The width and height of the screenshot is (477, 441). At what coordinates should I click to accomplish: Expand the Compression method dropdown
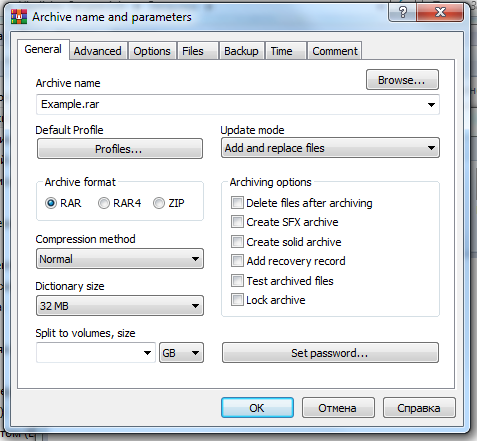tap(120, 259)
